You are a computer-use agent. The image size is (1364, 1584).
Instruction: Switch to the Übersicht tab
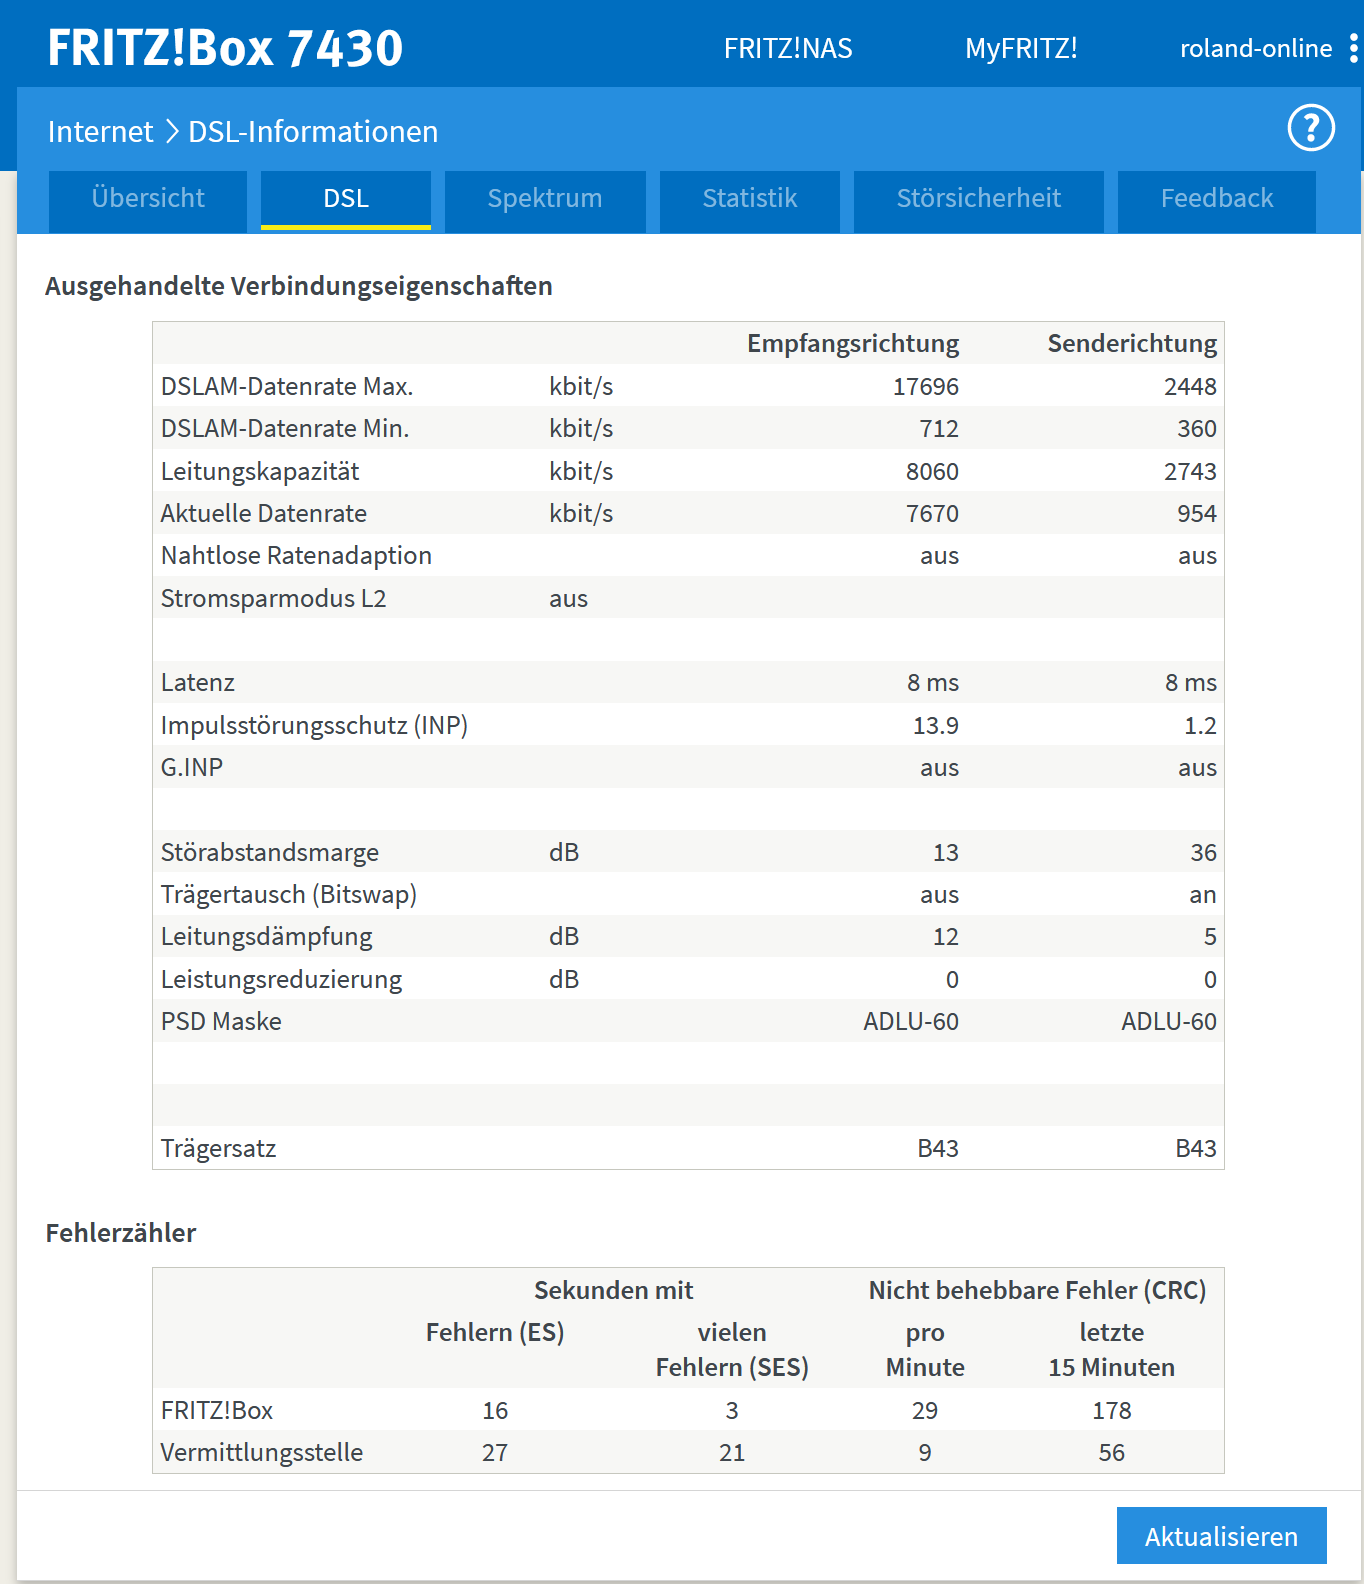[148, 199]
